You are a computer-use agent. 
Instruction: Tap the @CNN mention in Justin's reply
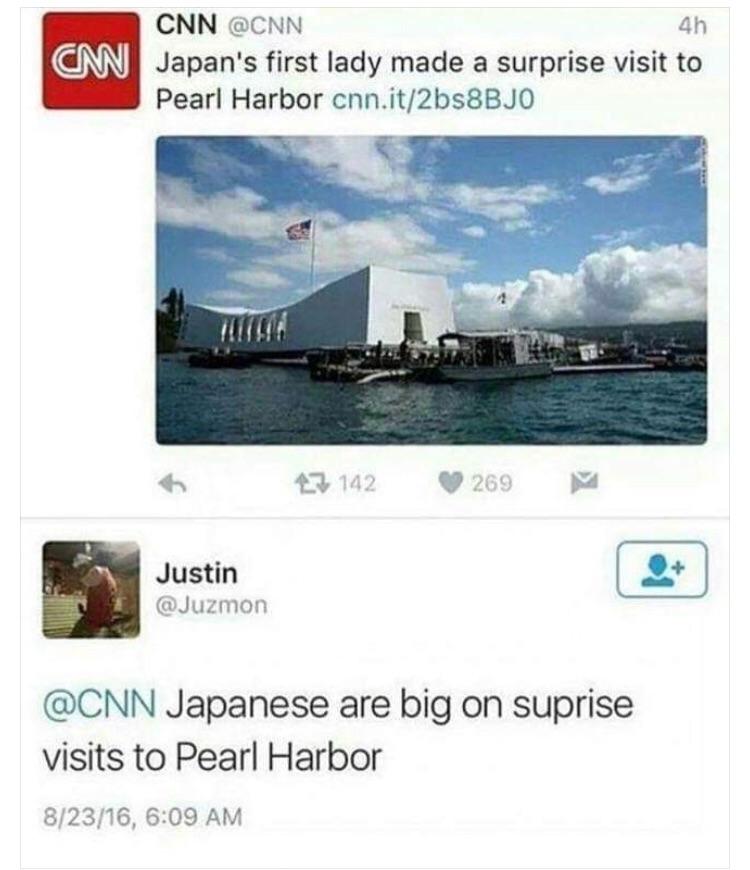point(99,705)
